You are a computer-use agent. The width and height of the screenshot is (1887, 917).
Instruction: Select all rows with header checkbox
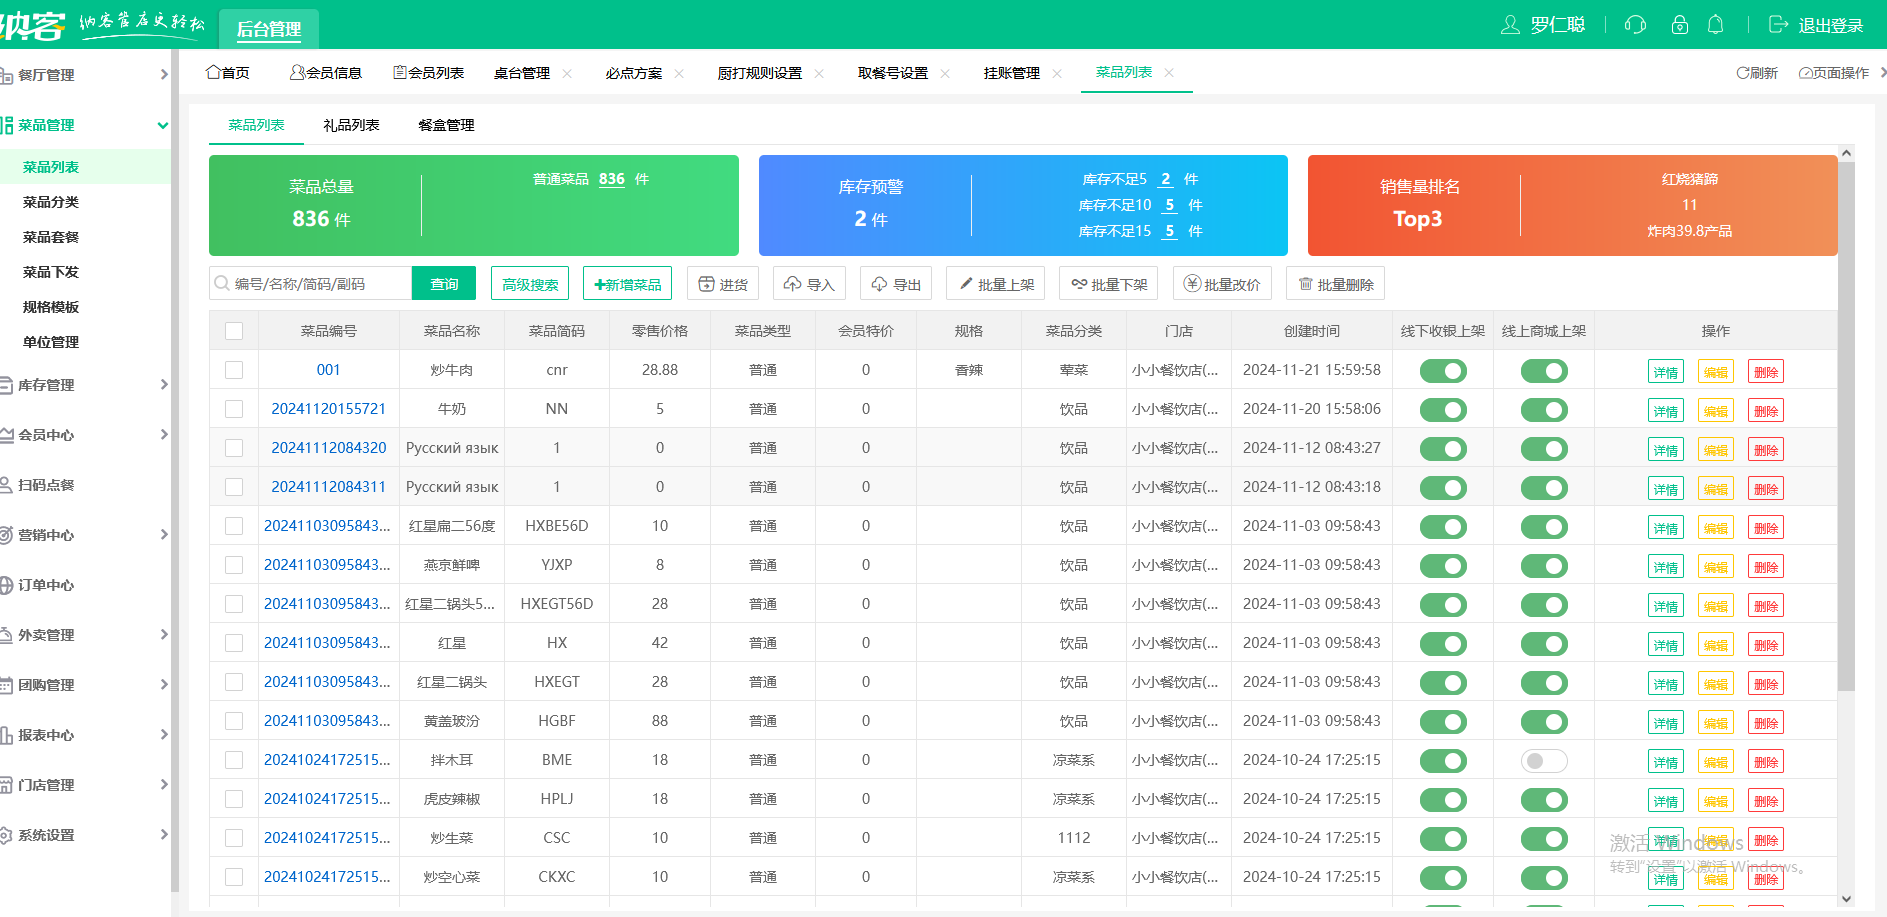point(234,331)
